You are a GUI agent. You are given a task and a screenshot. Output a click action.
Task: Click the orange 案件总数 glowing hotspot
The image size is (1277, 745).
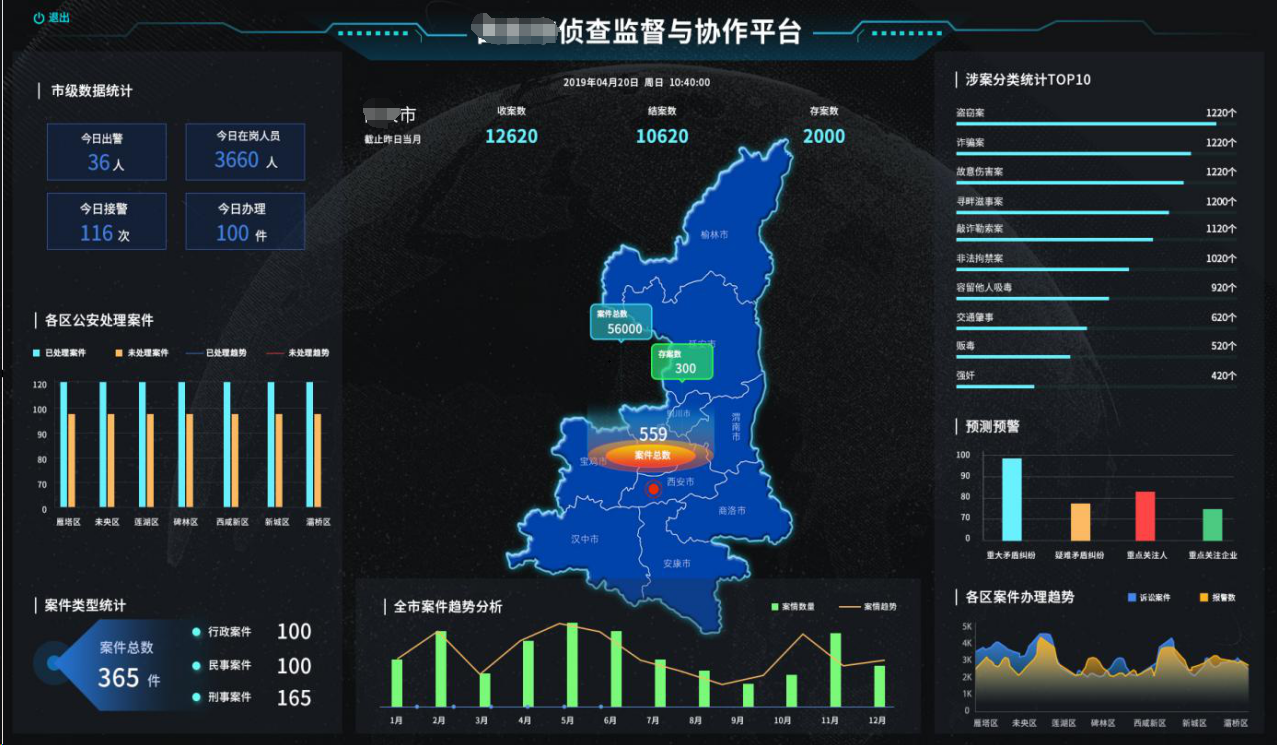pos(652,455)
